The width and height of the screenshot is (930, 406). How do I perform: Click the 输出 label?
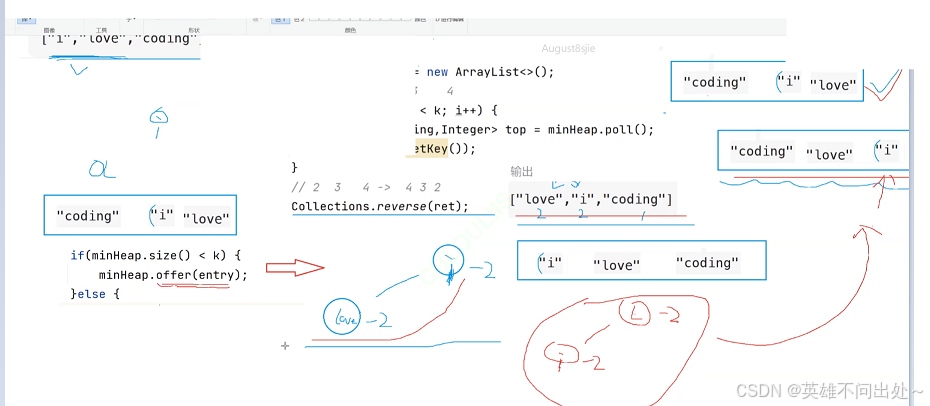coord(522,172)
